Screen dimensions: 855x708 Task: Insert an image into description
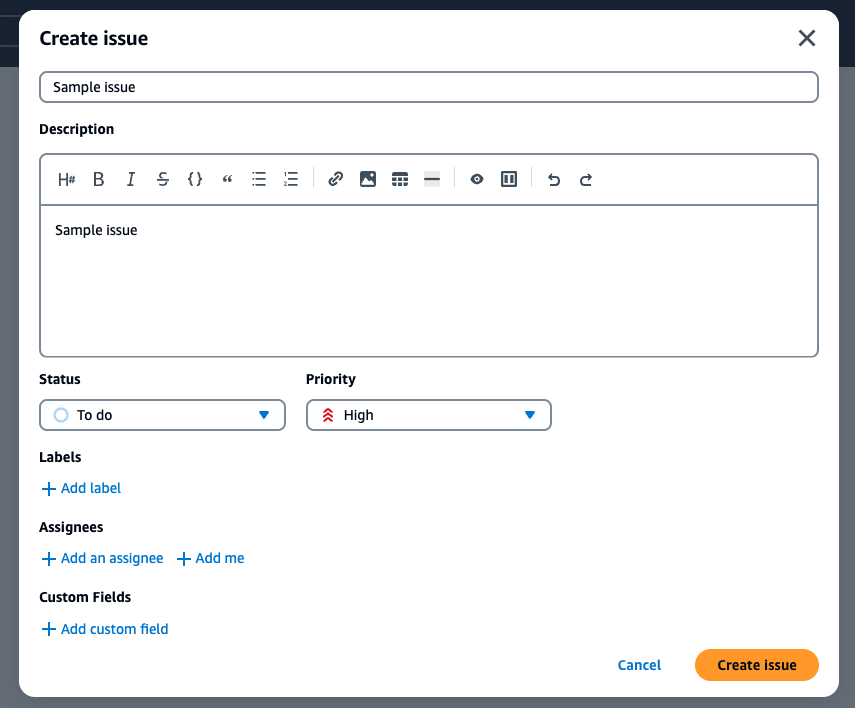coord(368,179)
